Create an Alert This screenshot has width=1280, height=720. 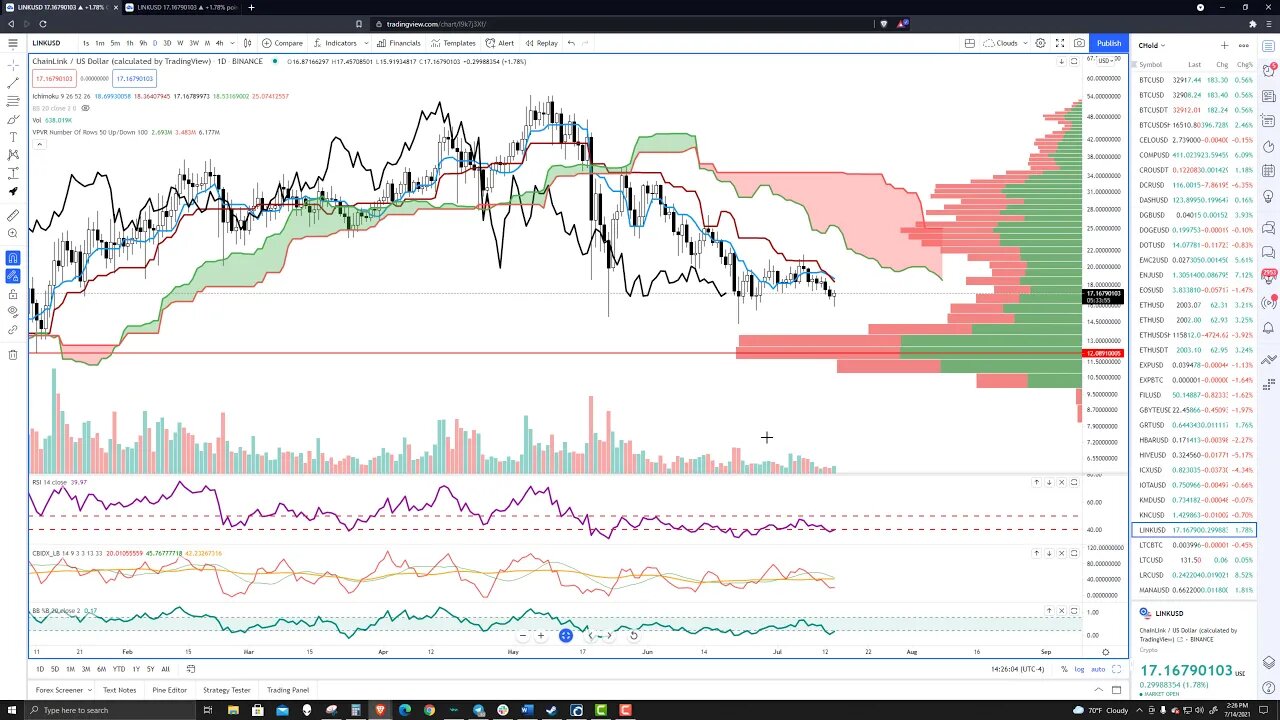[499, 43]
